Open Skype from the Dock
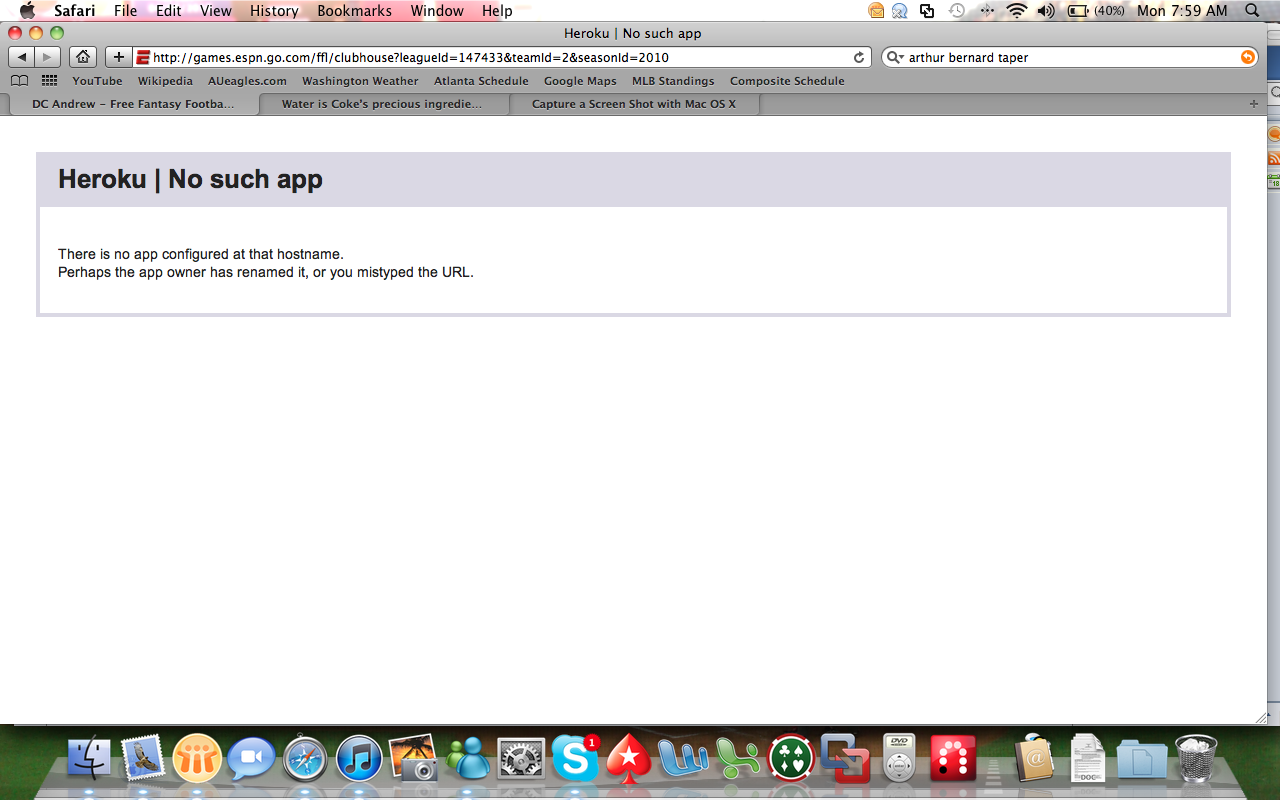 tap(575, 758)
